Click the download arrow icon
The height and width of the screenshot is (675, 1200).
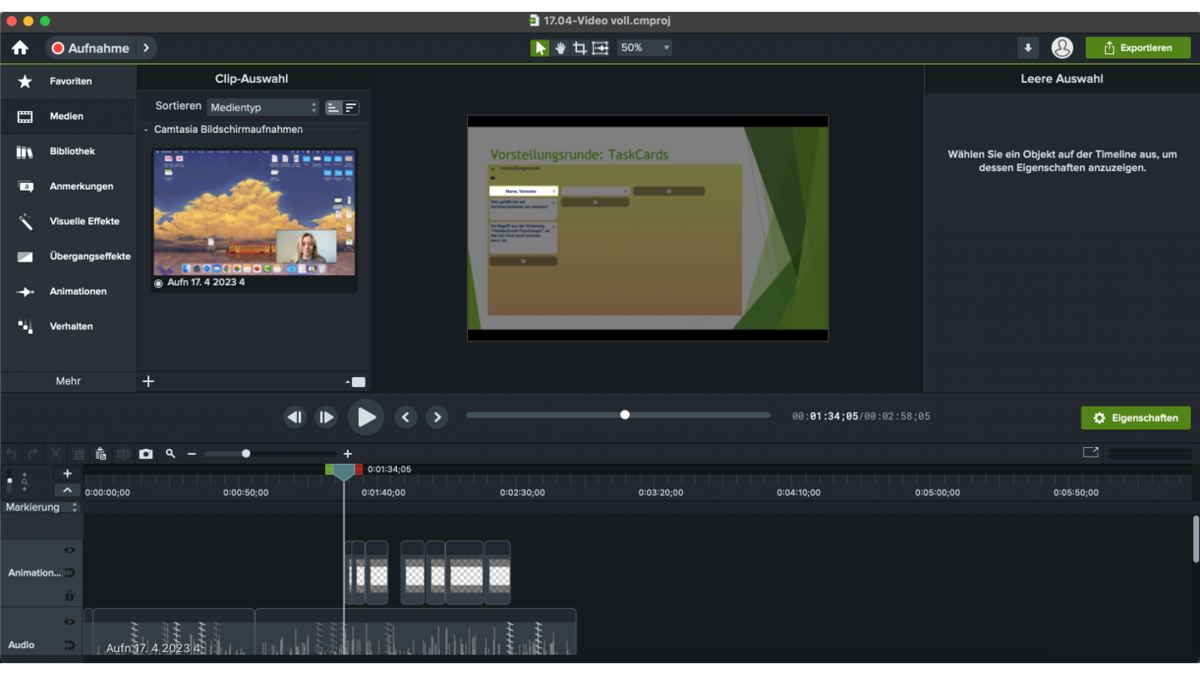pos(1028,48)
